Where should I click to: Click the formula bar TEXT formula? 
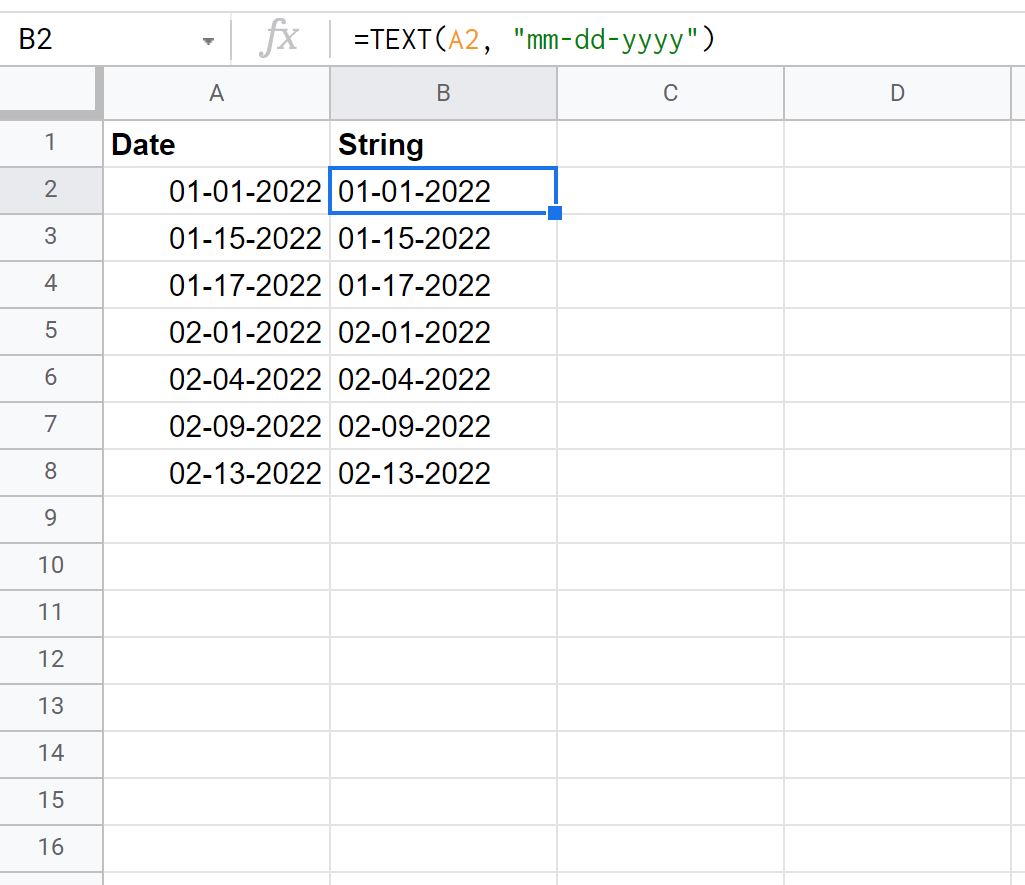coord(534,40)
